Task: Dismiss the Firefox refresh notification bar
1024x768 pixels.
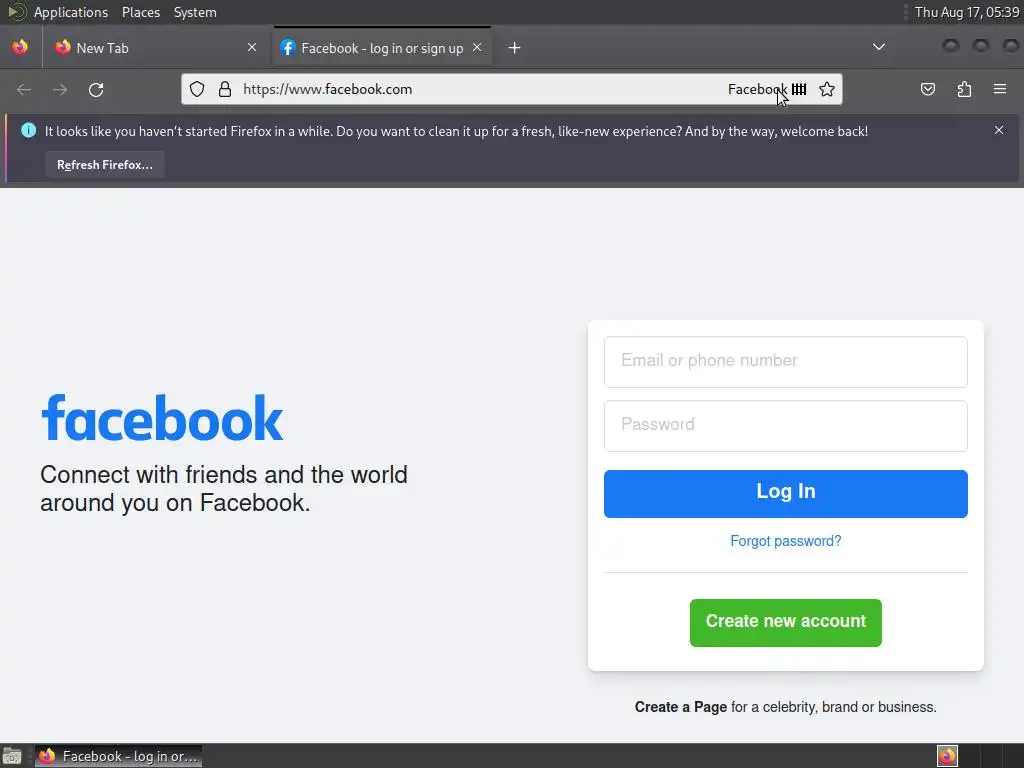Action: coord(999,130)
